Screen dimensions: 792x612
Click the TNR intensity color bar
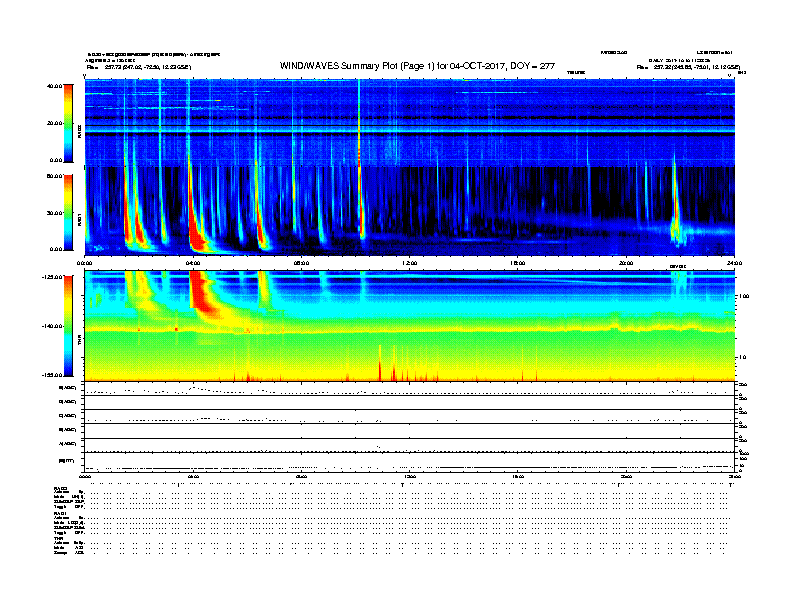tap(68, 326)
